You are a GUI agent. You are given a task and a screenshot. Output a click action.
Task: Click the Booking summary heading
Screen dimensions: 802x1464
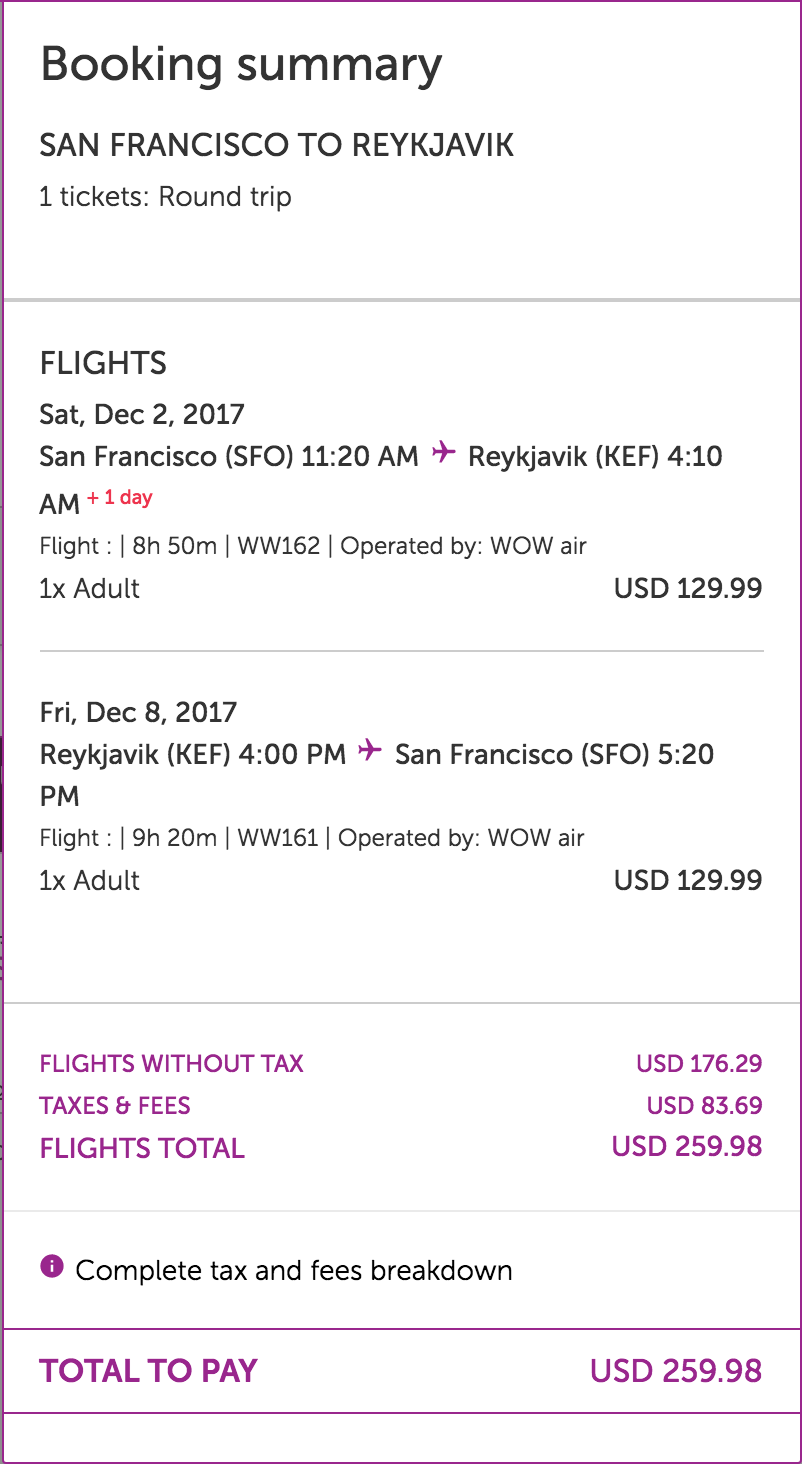click(x=240, y=66)
